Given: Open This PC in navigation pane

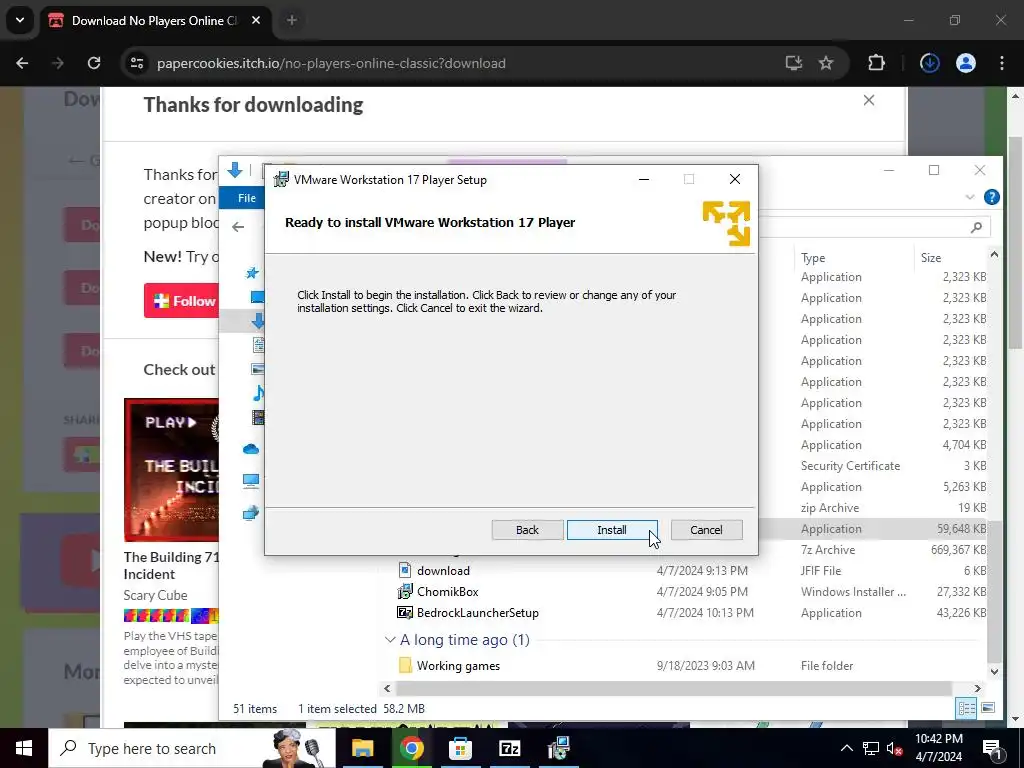Looking at the screenshot, I should click(251, 481).
